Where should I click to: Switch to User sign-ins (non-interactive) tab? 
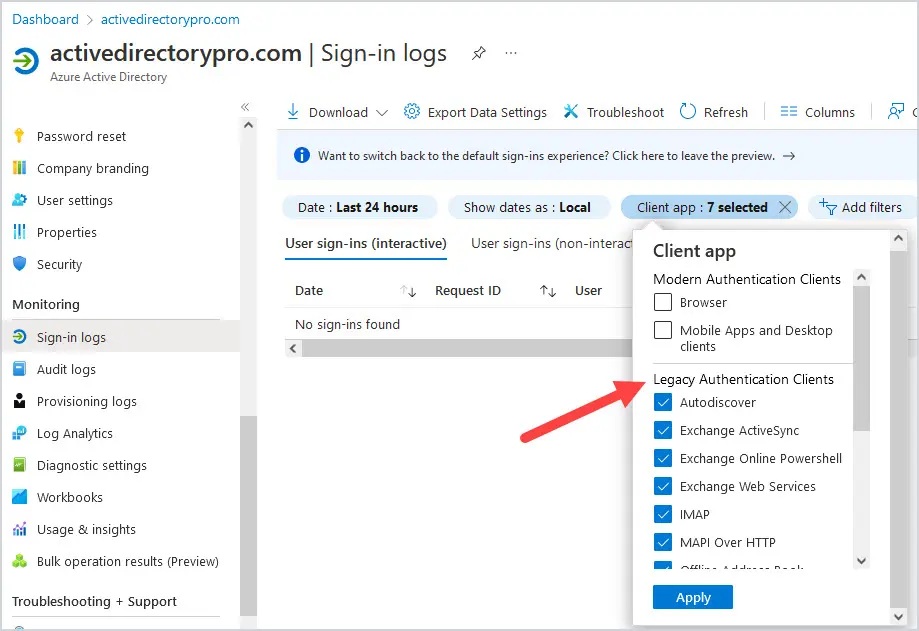click(x=552, y=244)
